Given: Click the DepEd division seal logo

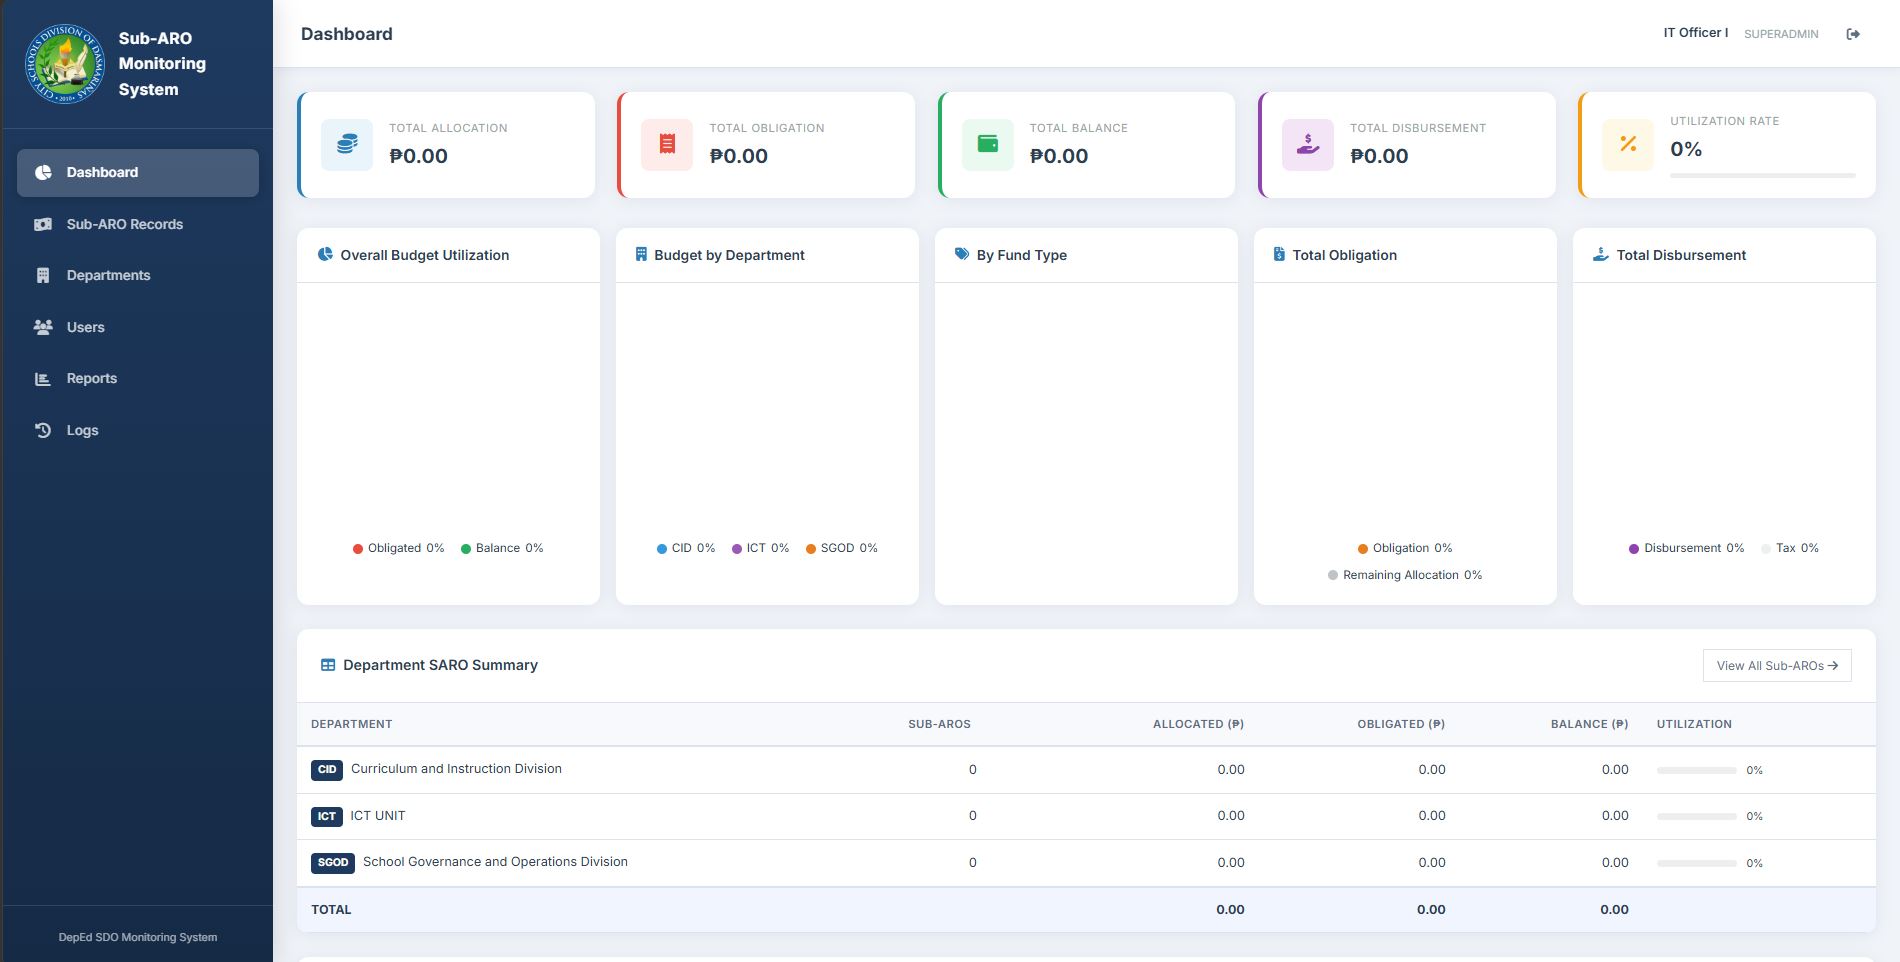Looking at the screenshot, I should 65,64.
